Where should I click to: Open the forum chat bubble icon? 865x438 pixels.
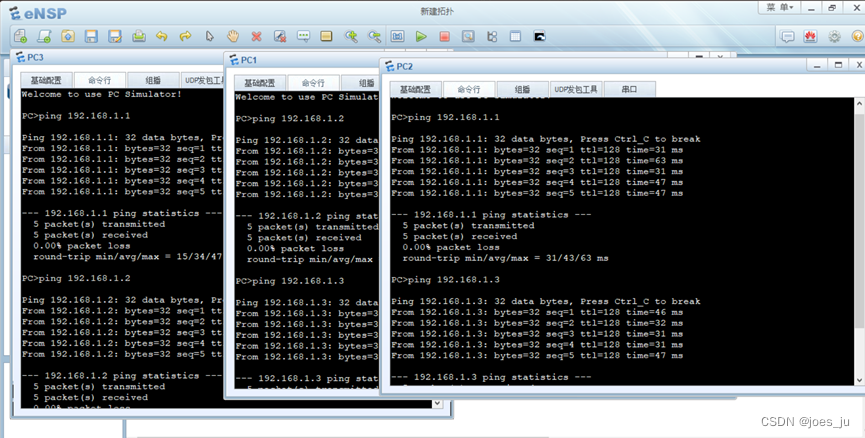click(x=787, y=37)
